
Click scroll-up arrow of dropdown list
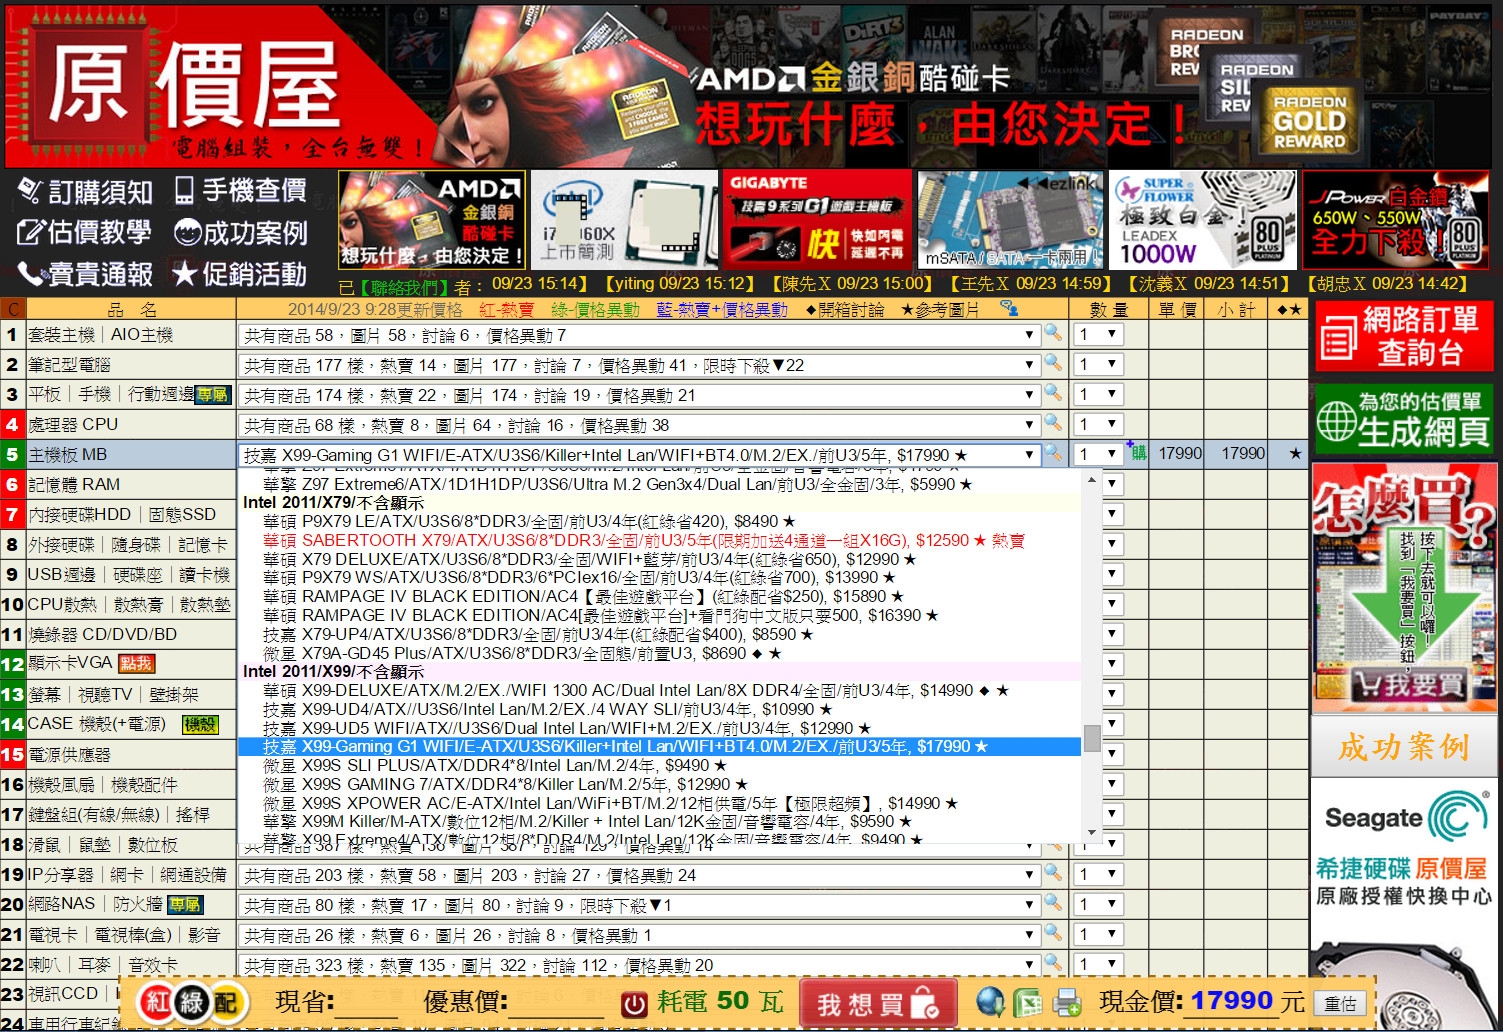click(1092, 480)
